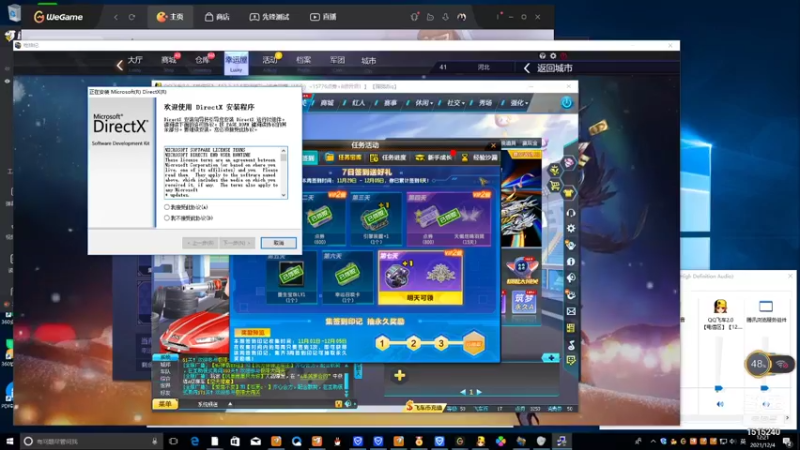Click headset icon on right sidebar
This screenshot has height=450, width=800.
pyautogui.click(x=571, y=212)
